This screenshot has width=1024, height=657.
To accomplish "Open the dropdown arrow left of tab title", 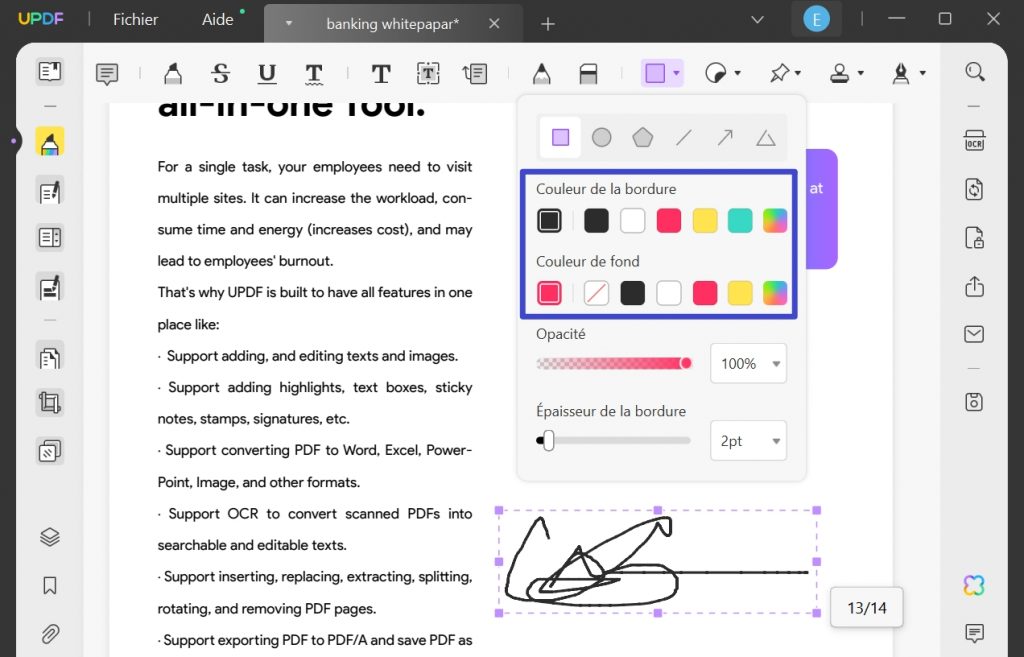I will coord(288,24).
